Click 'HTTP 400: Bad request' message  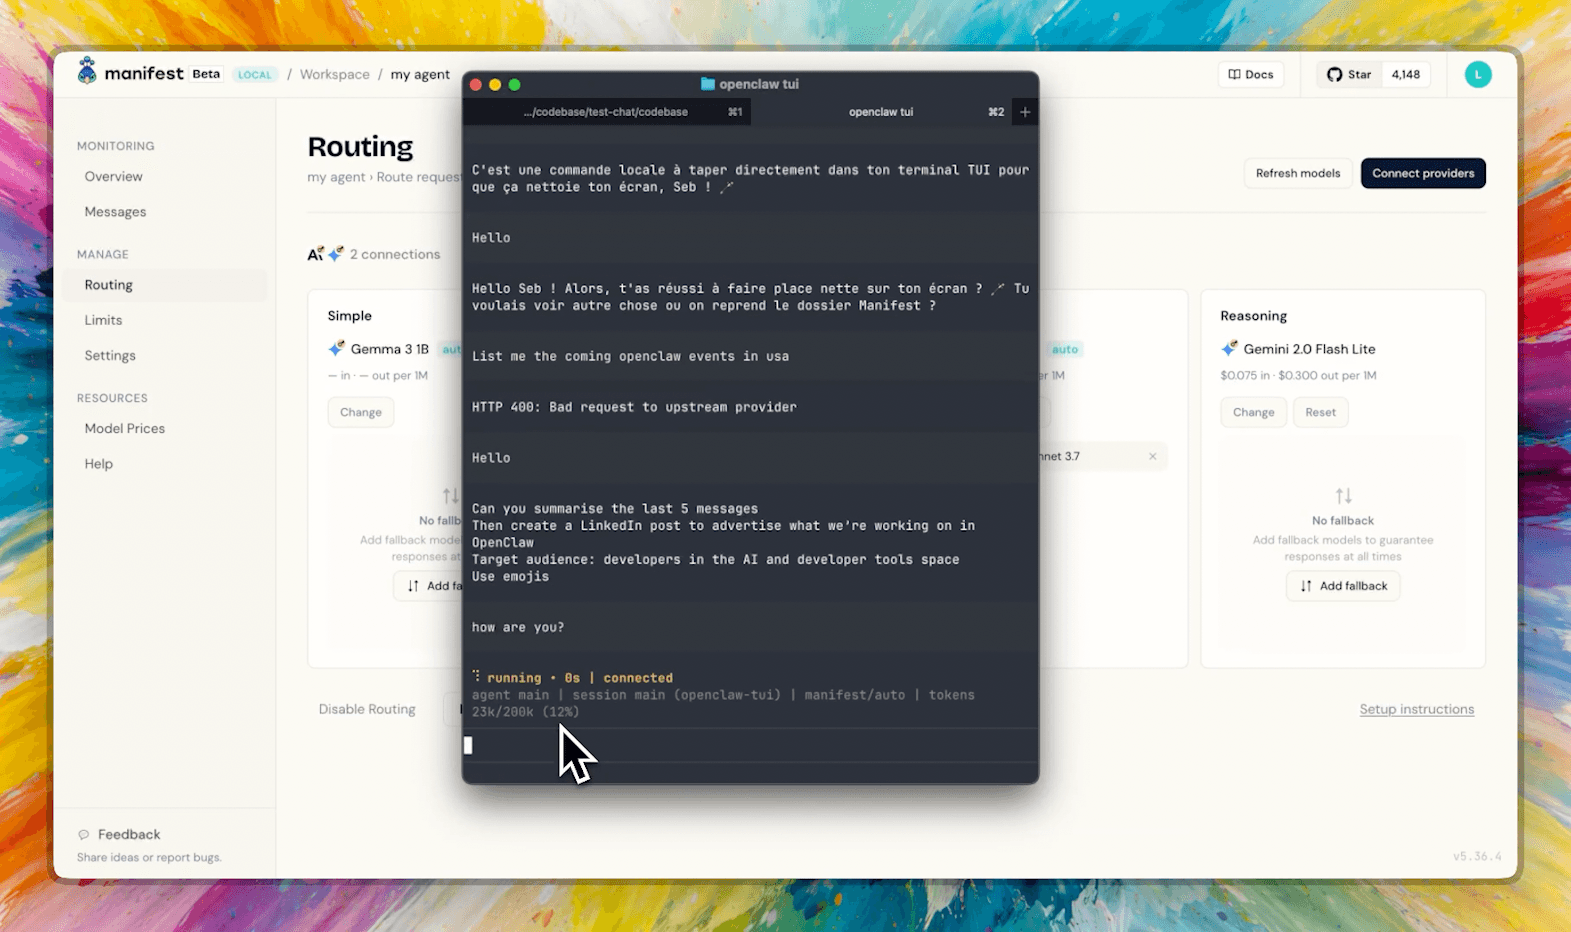(634, 407)
